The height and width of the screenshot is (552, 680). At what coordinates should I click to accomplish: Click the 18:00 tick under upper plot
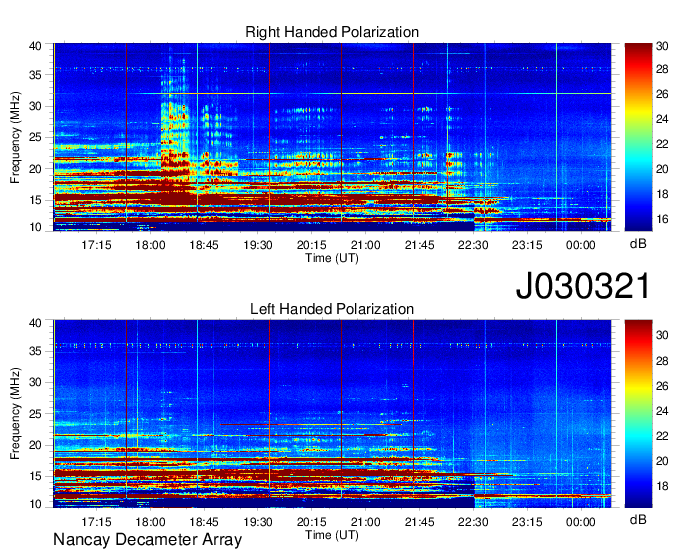coord(150,245)
